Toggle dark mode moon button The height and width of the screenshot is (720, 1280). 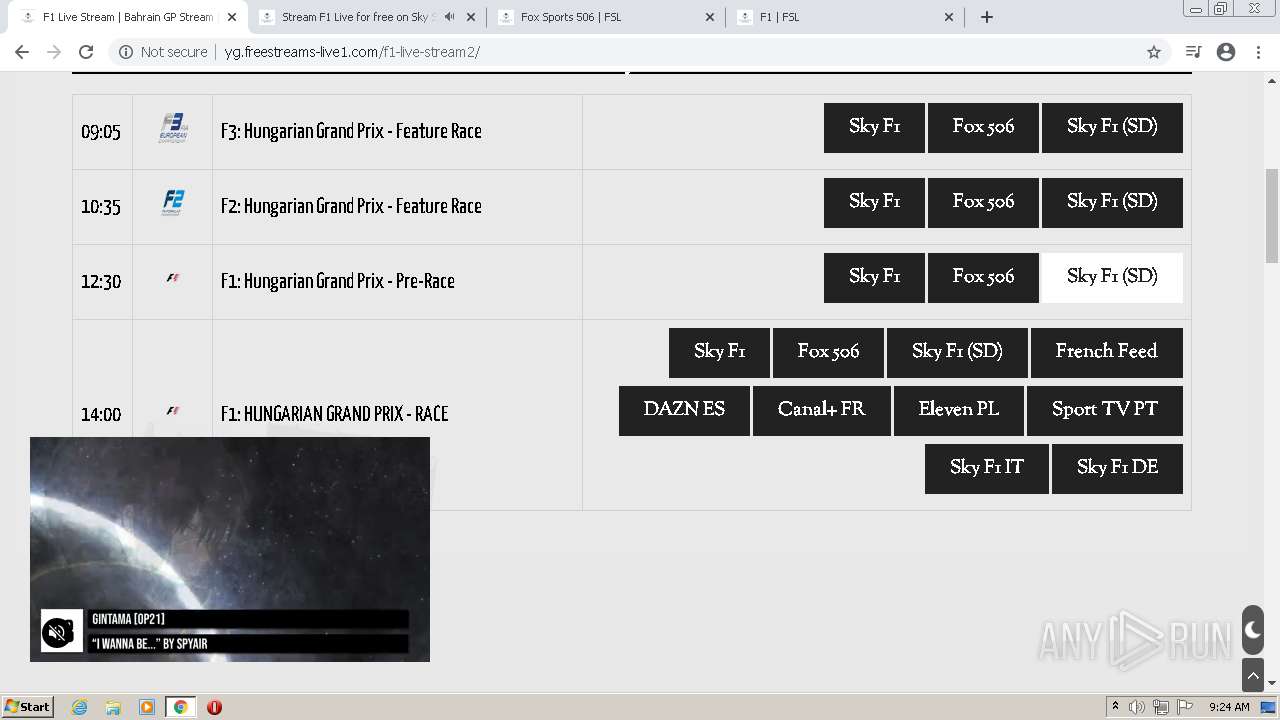pos(1253,630)
